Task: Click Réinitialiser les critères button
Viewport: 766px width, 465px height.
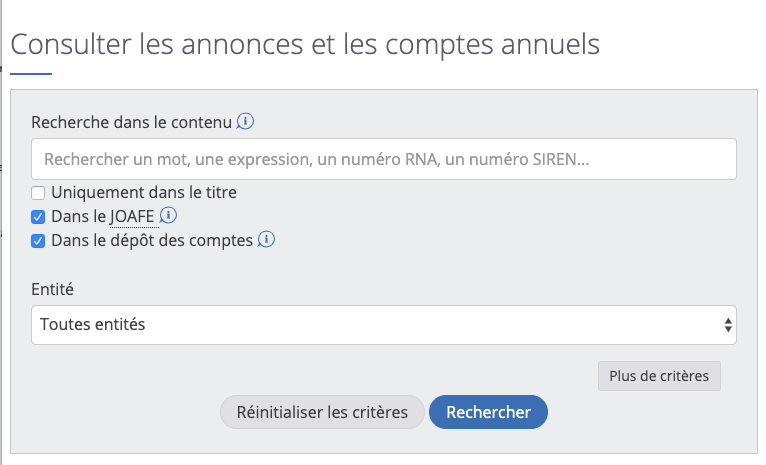Action: [322, 412]
